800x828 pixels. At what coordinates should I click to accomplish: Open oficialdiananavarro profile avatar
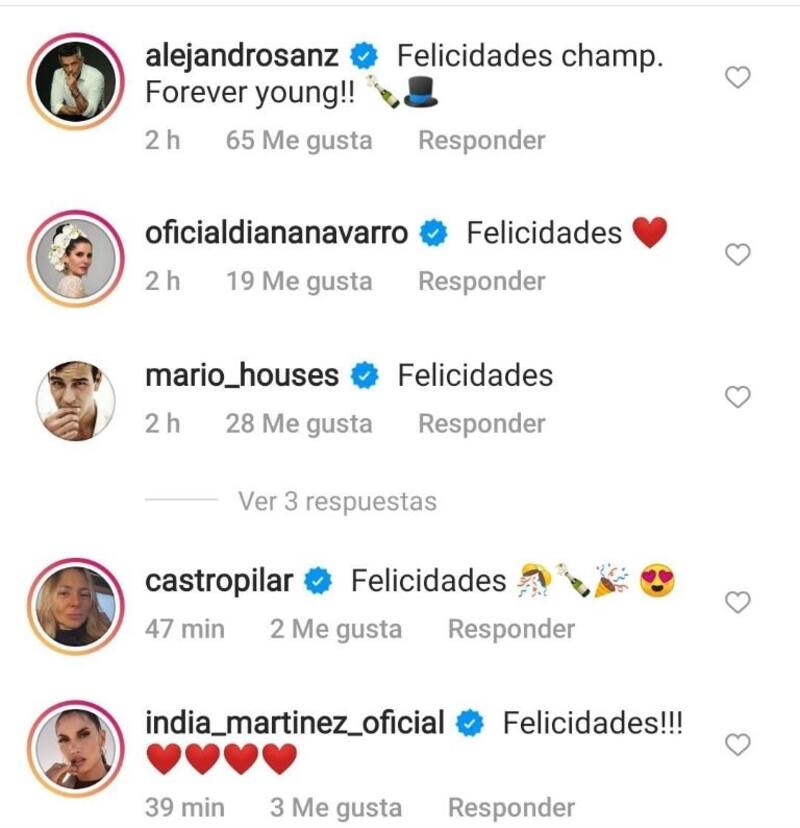78,258
